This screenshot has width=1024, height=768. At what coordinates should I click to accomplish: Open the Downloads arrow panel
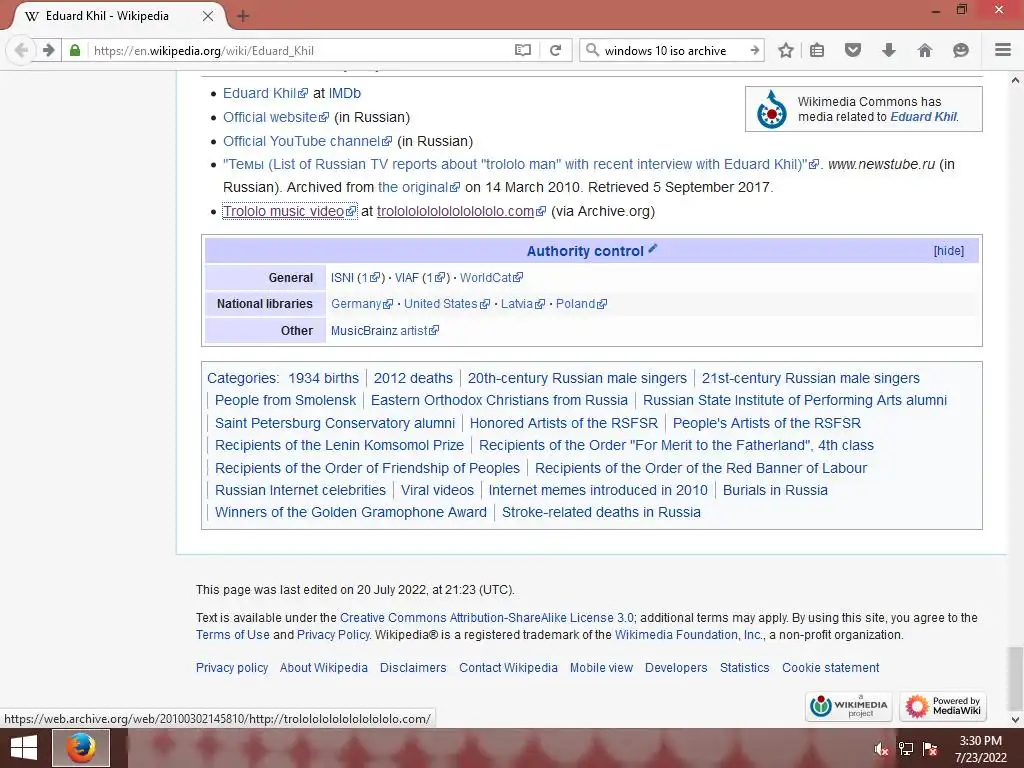[889, 50]
